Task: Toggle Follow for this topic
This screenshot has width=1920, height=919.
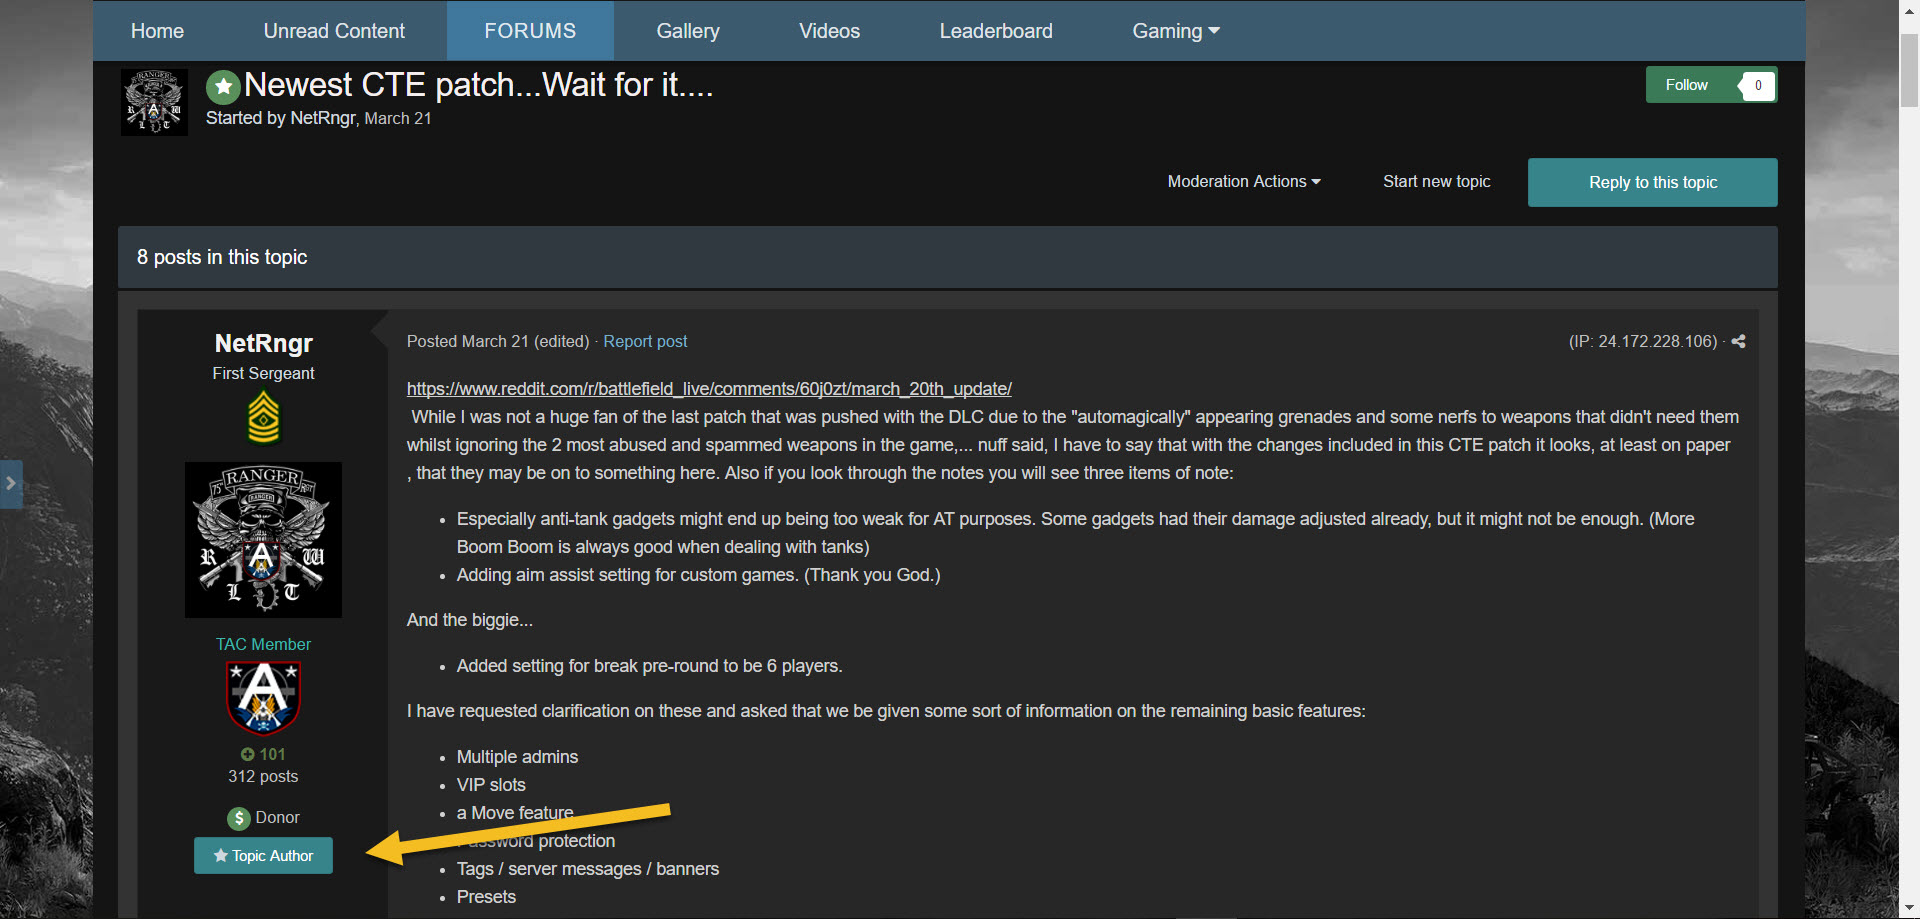Action: tap(1686, 85)
